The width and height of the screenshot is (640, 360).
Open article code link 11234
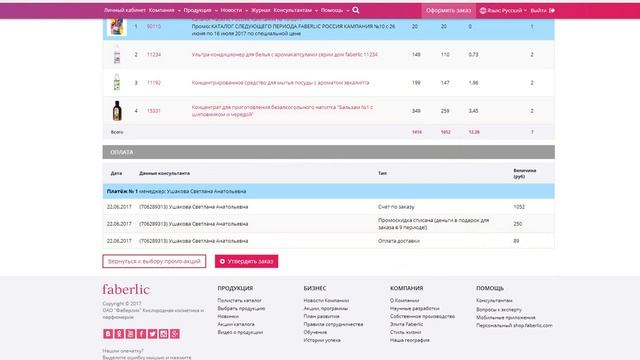coord(154,55)
